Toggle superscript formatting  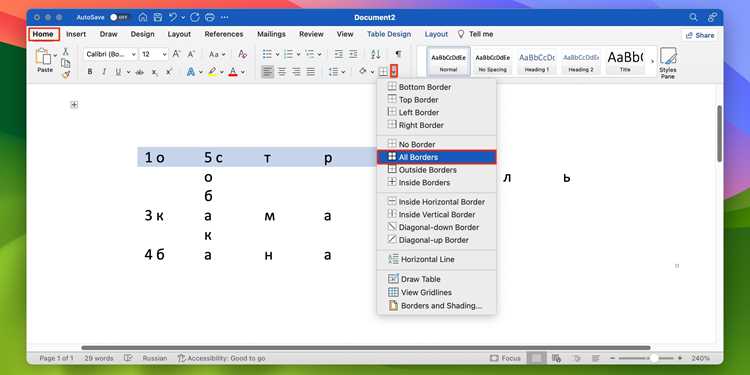coord(169,72)
